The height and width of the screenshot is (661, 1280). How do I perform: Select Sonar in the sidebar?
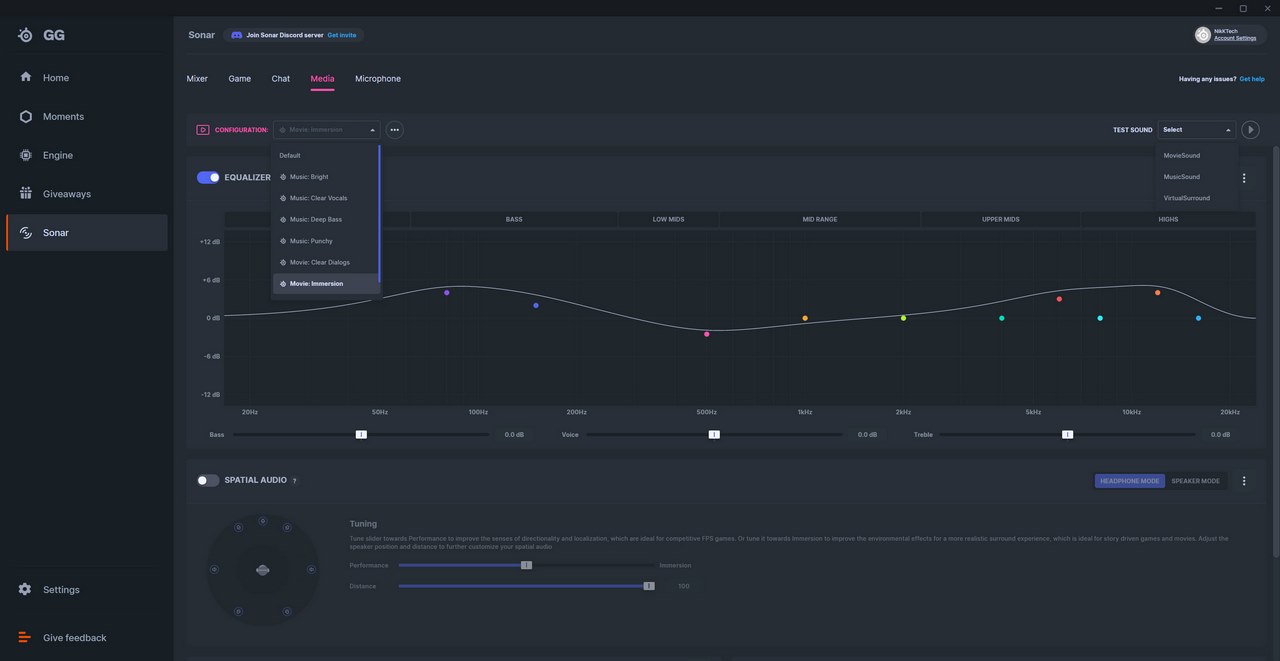[86, 233]
